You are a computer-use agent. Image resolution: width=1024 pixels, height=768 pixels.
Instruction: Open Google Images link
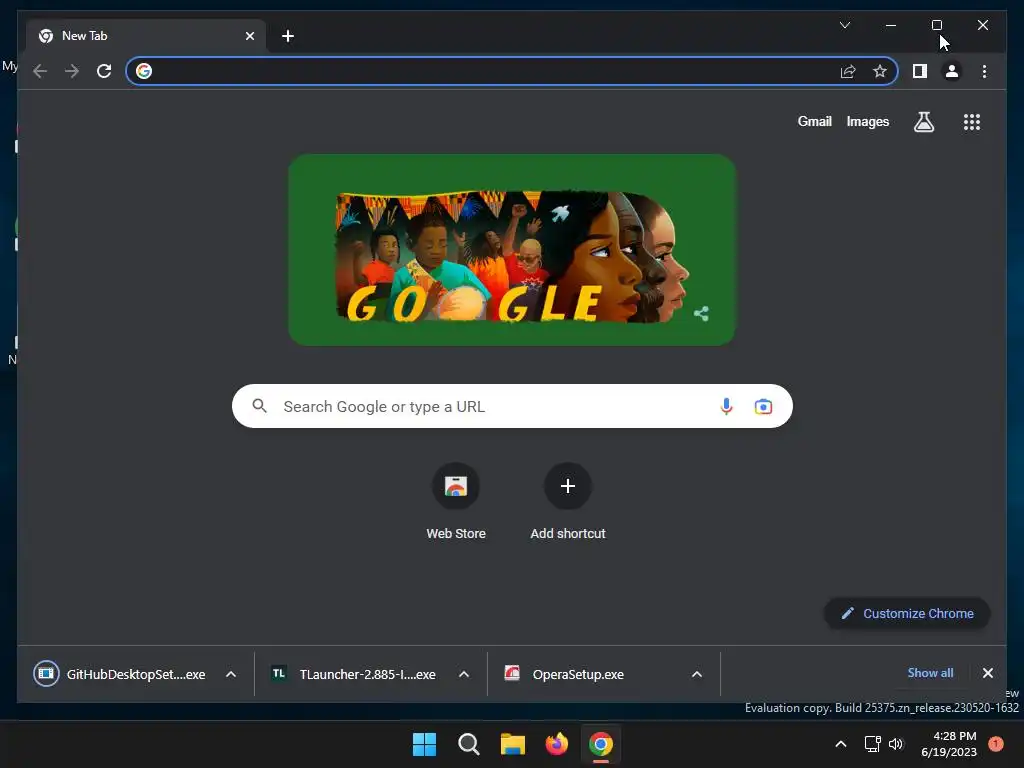[867, 121]
